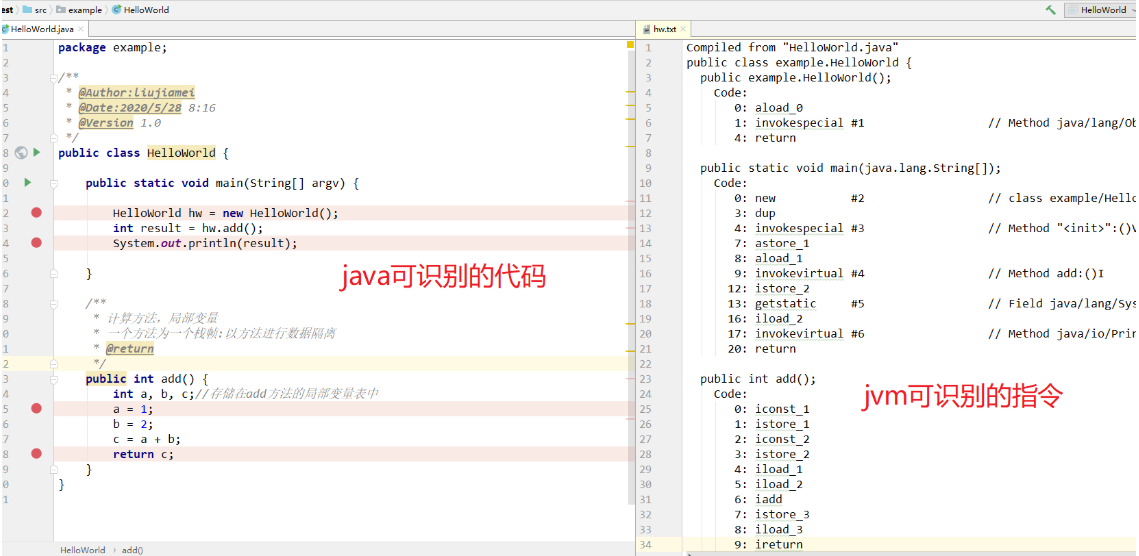The height and width of the screenshot is (556, 1139).
Task: Switch to the HelloWorld.java tab
Action: pos(42,29)
